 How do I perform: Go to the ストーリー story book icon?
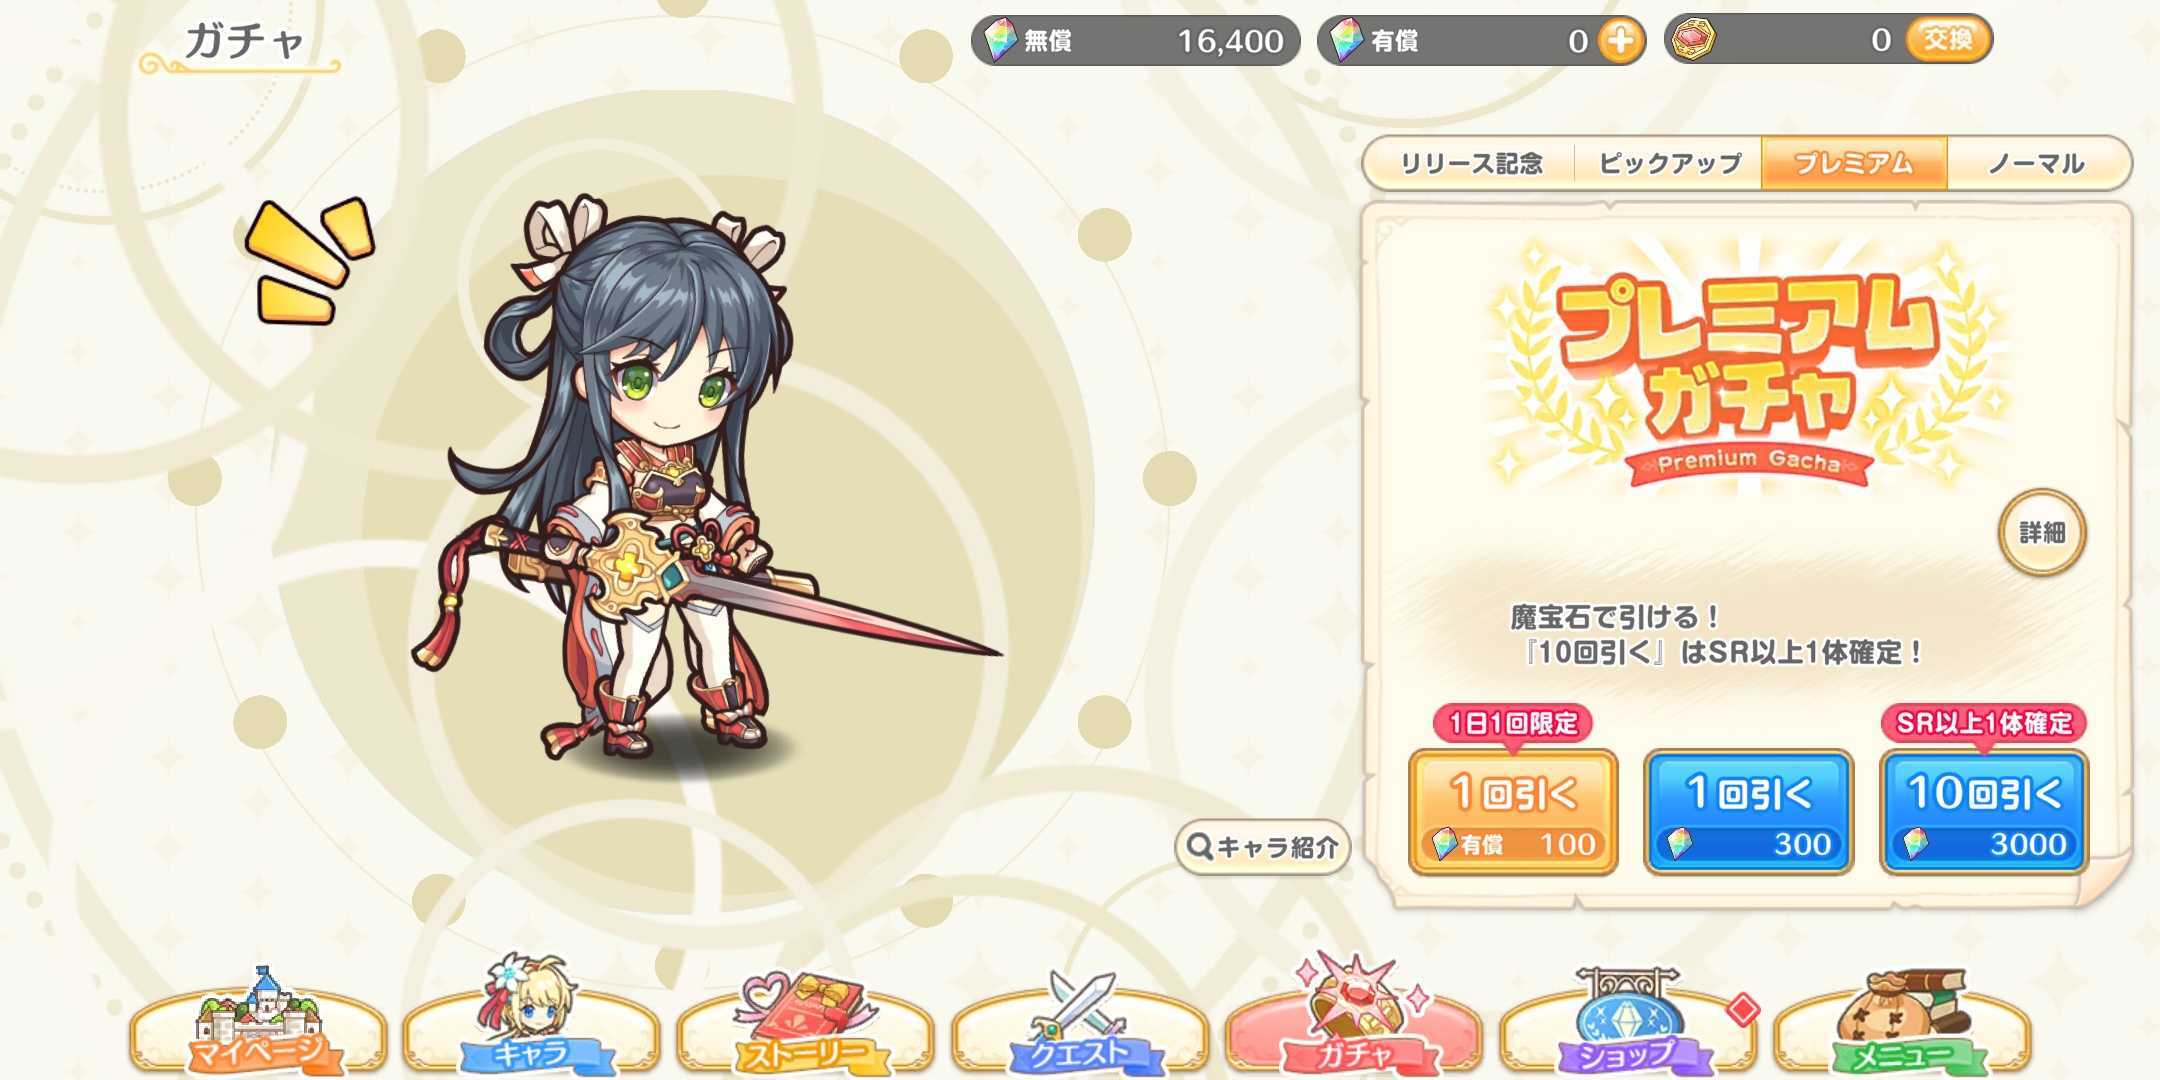pyautogui.click(x=806, y=1022)
